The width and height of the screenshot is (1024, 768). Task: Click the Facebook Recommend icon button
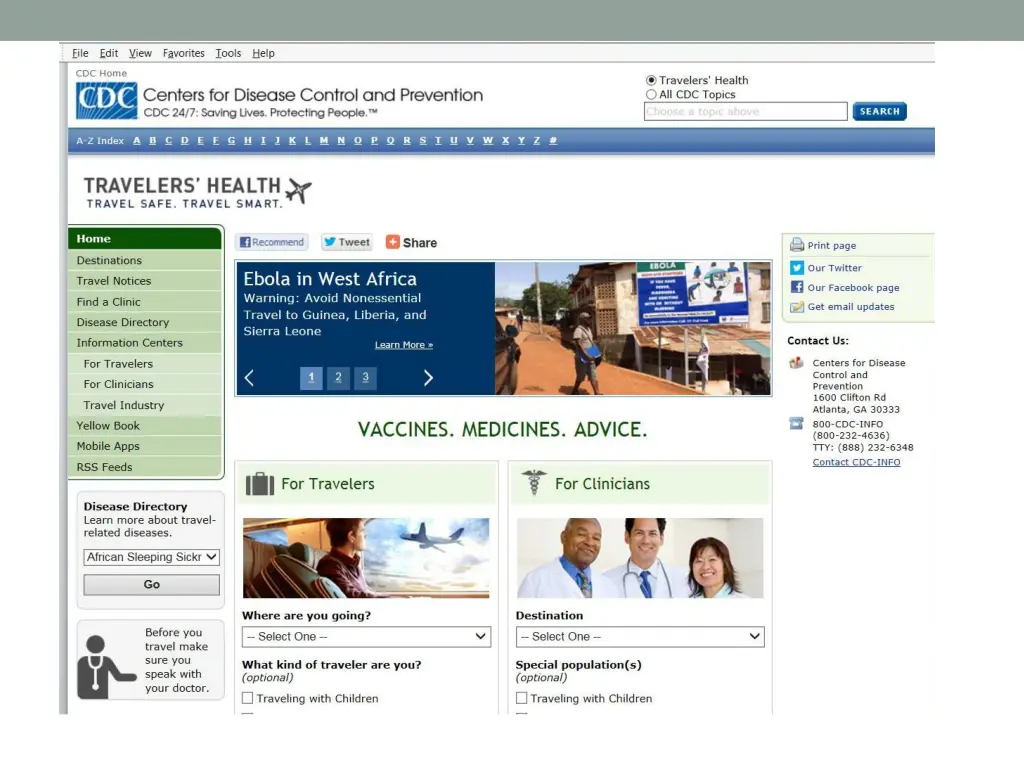pyautogui.click(x=272, y=242)
